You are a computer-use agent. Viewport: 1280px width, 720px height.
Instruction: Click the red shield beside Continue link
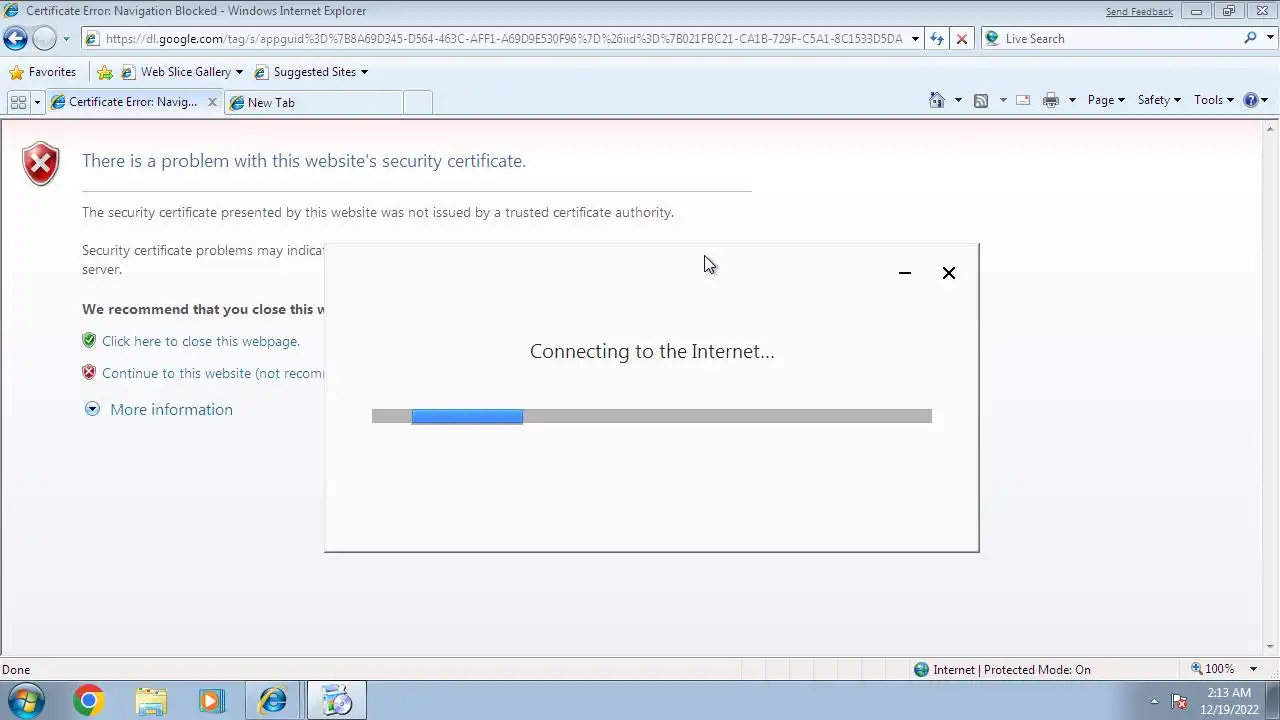[x=89, y=373]
